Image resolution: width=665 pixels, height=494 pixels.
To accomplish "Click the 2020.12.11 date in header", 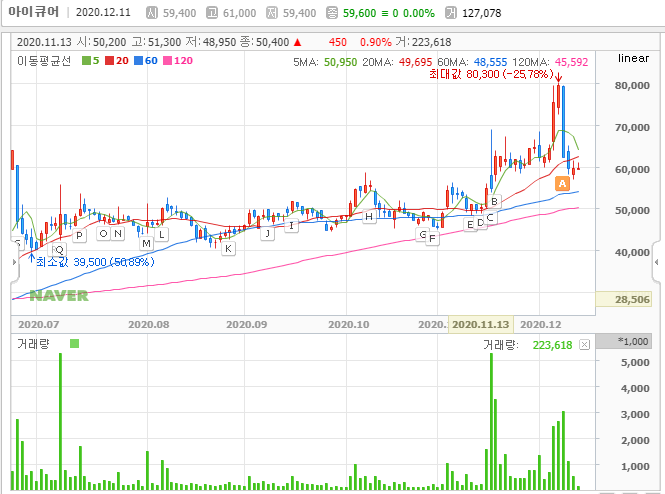I will [103, 12].
